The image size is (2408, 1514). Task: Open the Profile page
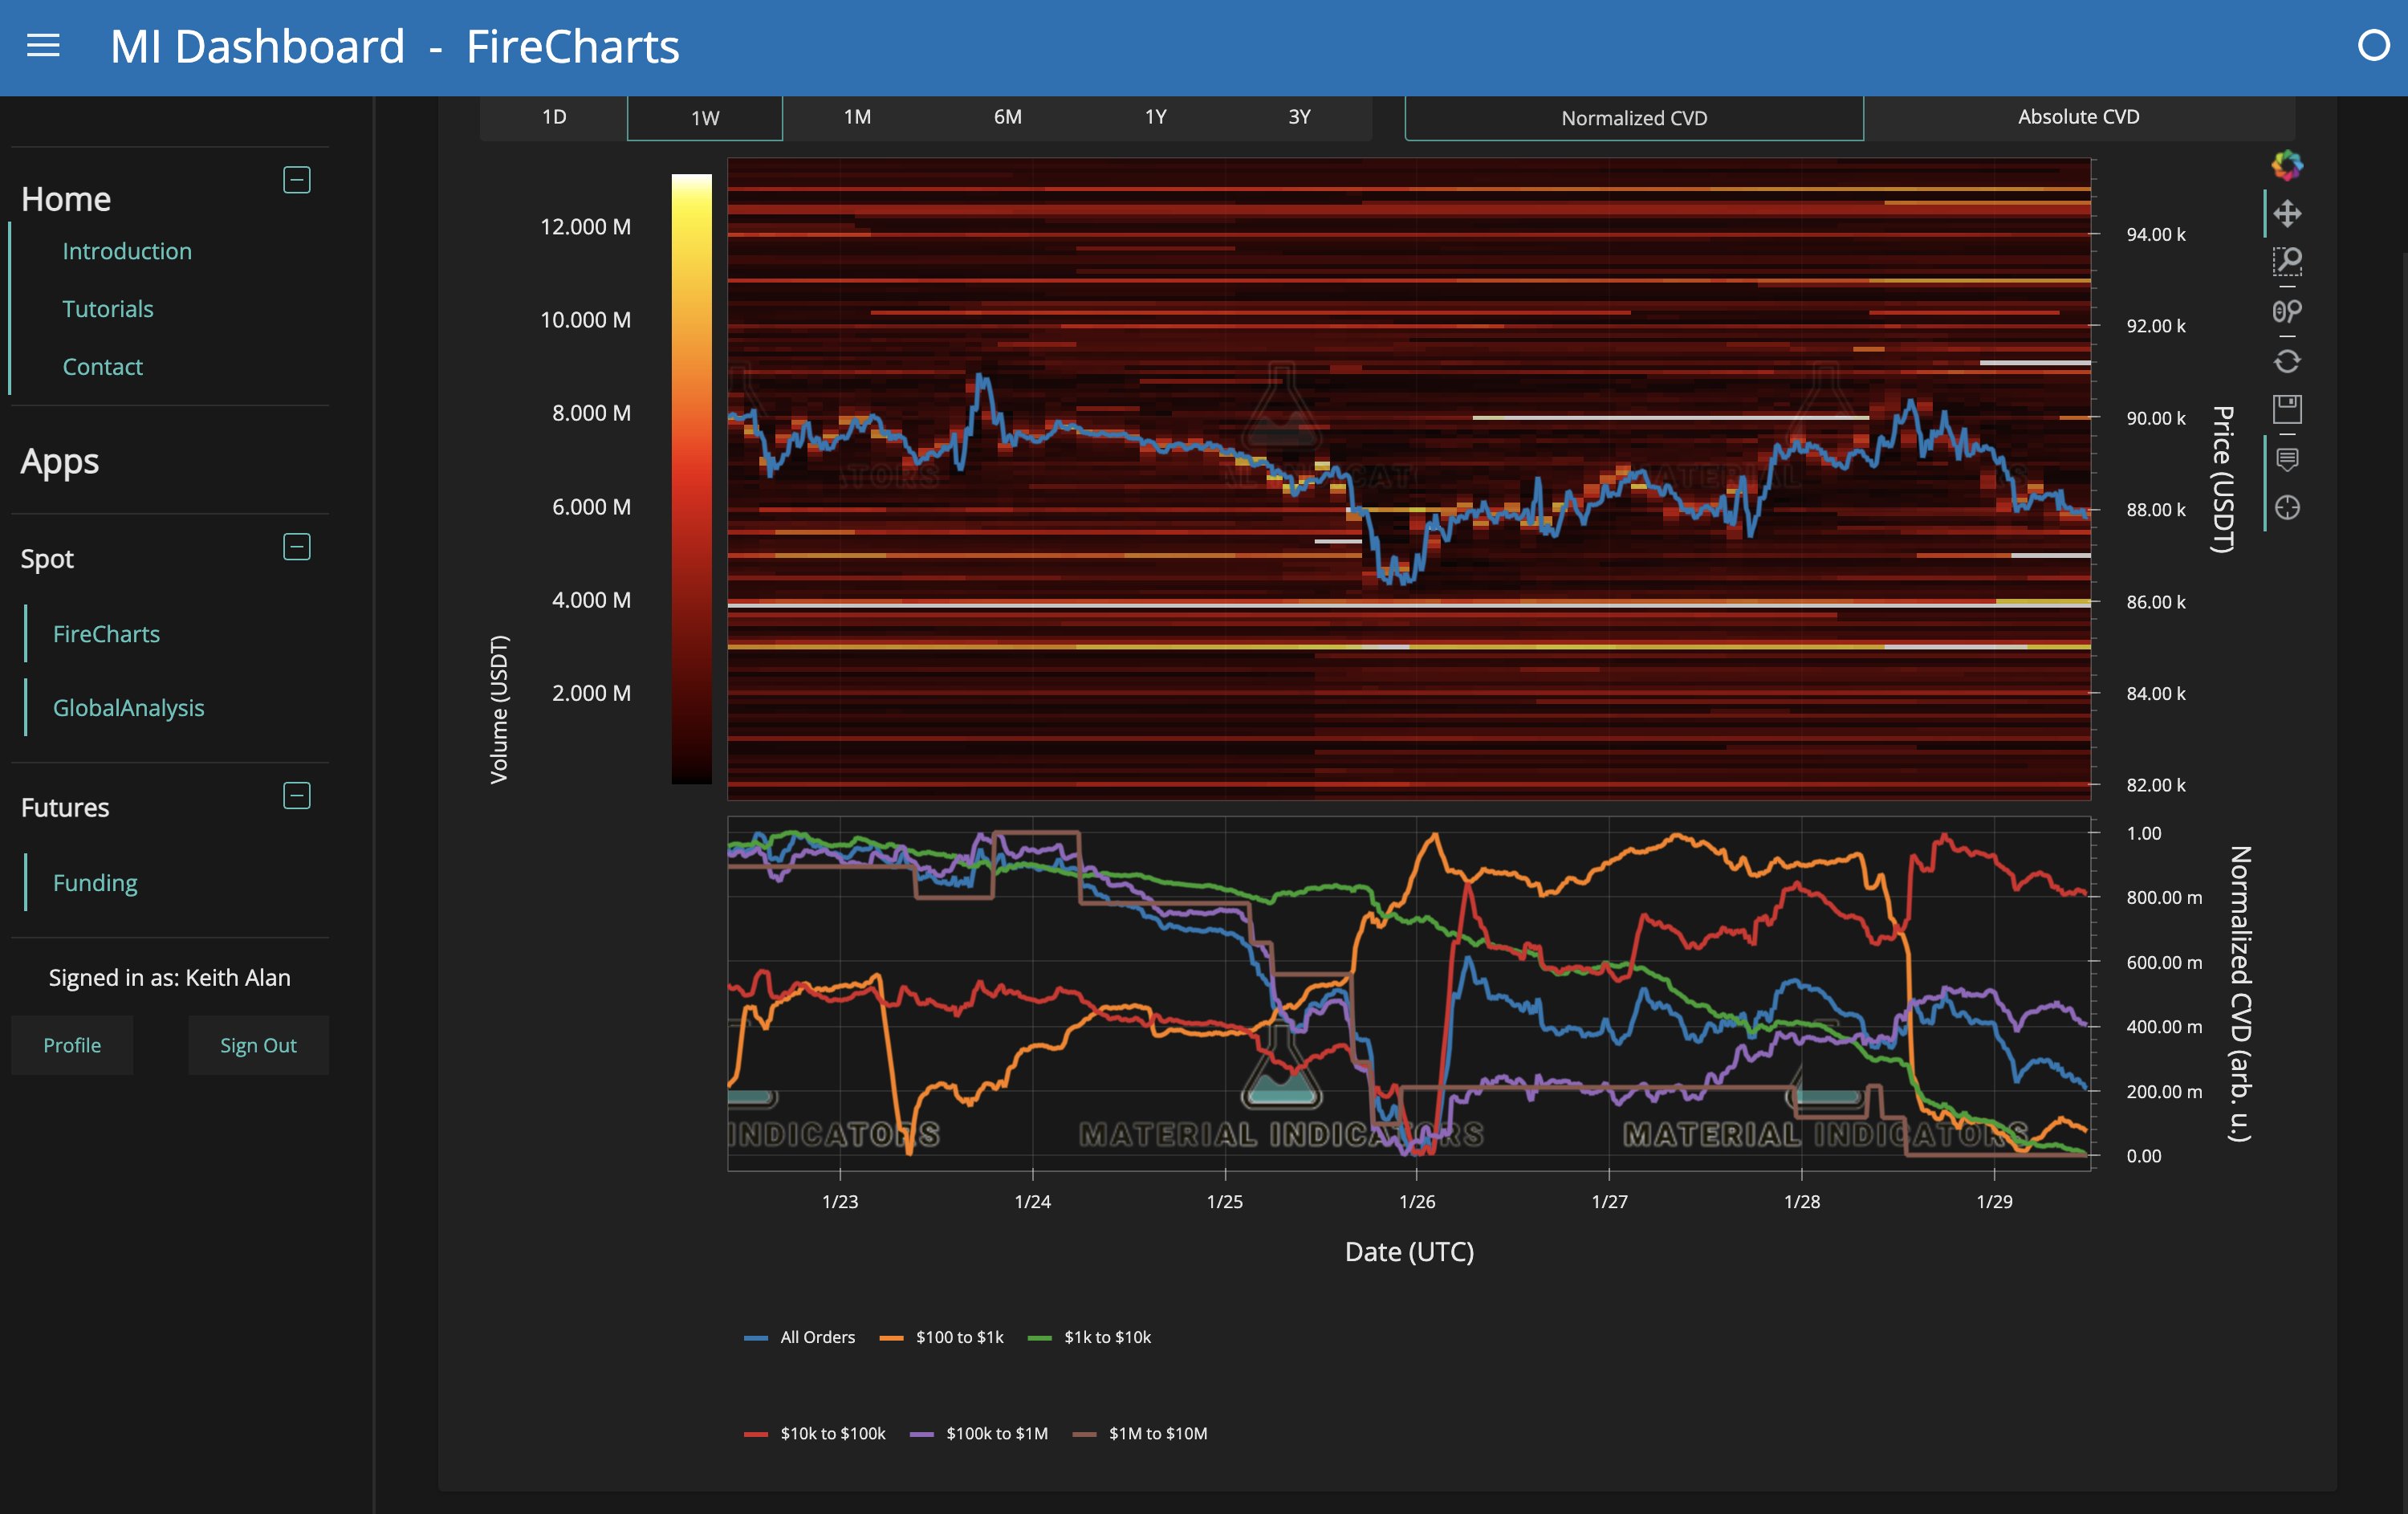pyautogui.click(x=71, y=1044)
